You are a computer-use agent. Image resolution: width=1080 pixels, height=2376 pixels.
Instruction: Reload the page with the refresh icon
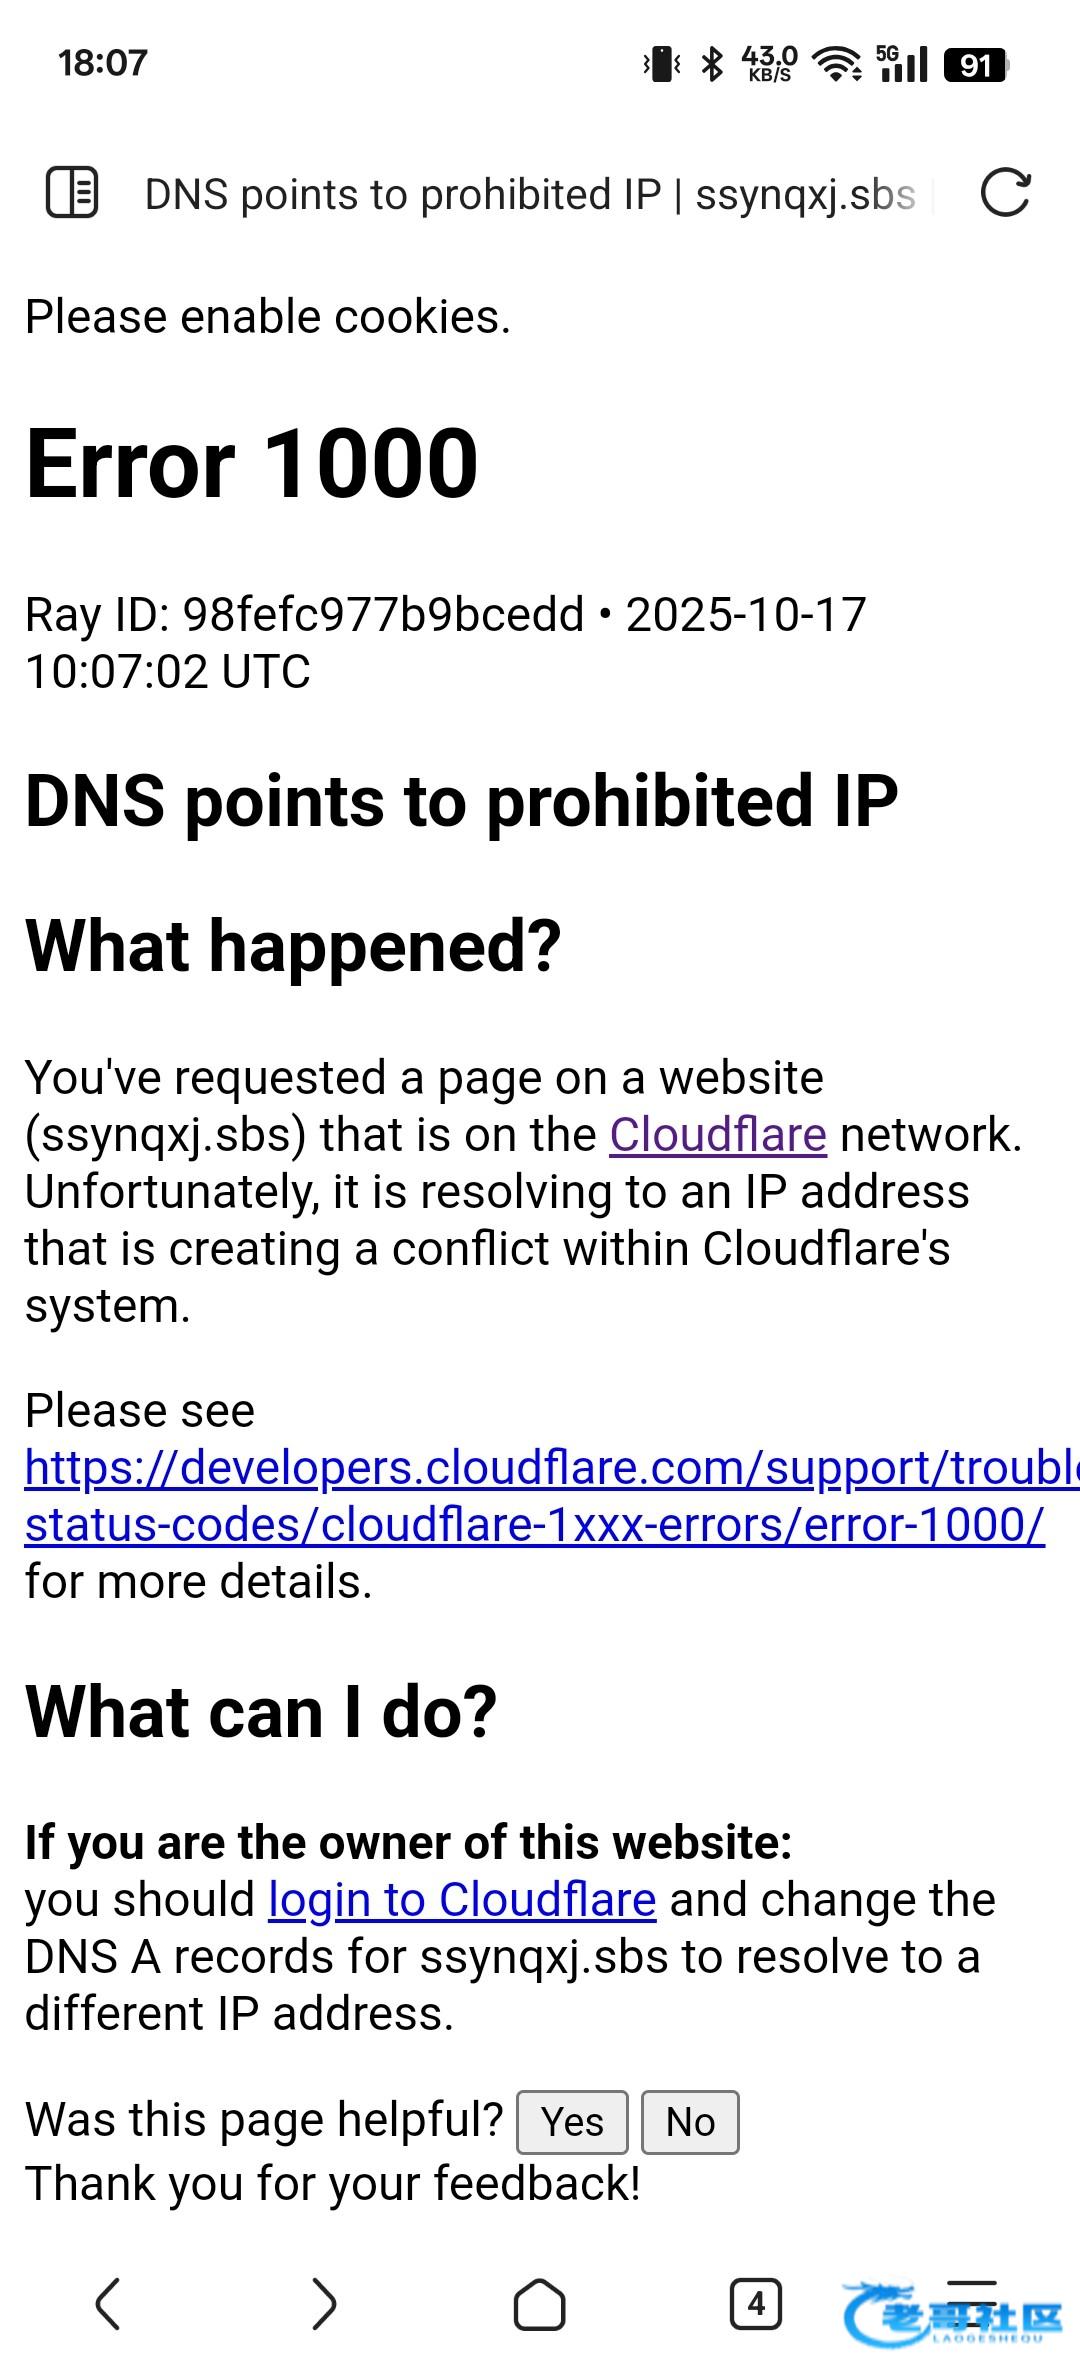pyautogui.click(x=1005, y=192)
